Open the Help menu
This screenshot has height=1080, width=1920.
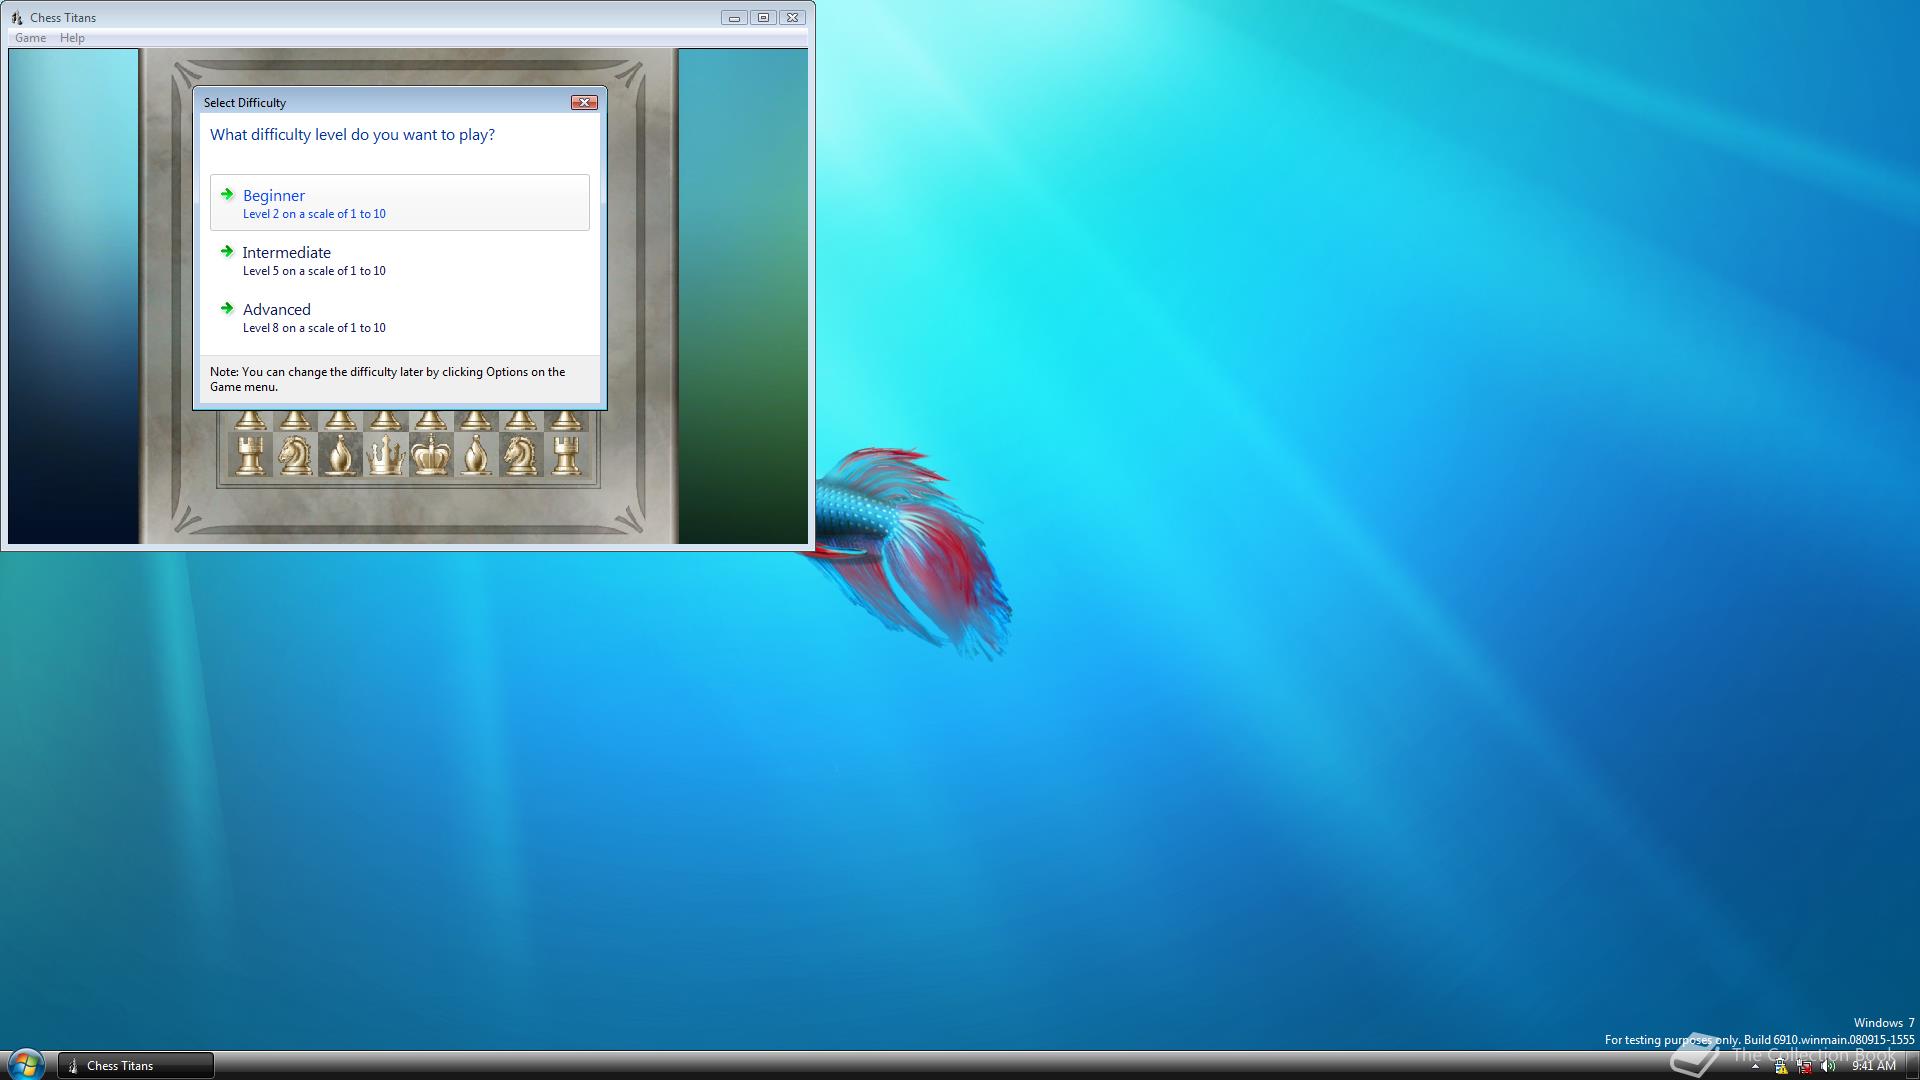coord(72,38)
